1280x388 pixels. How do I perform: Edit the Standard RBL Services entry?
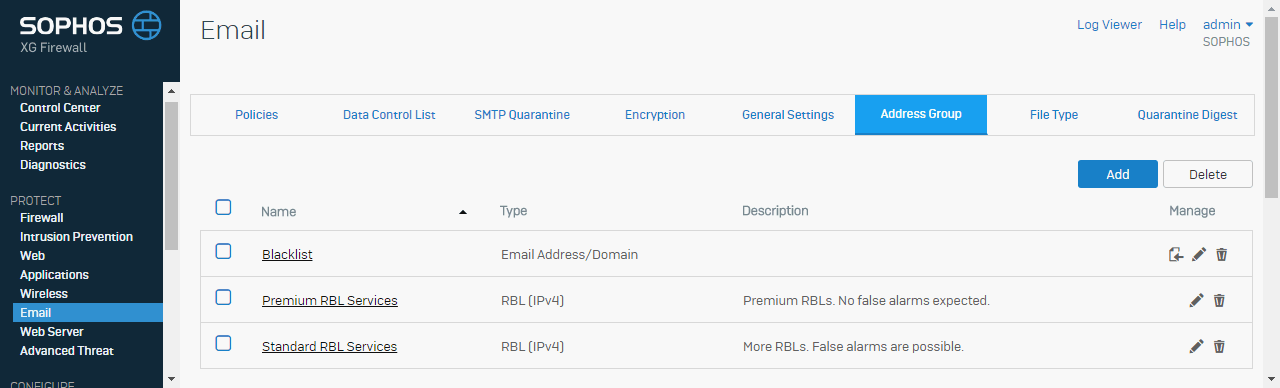(1196, 346)
